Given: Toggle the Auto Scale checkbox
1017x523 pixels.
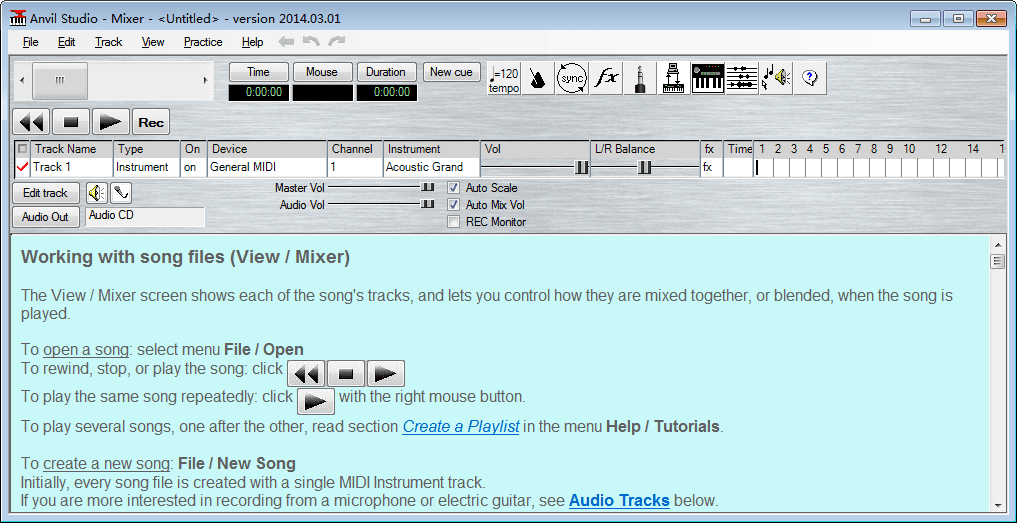Looking at the screenshot, I should pos(454,188).
